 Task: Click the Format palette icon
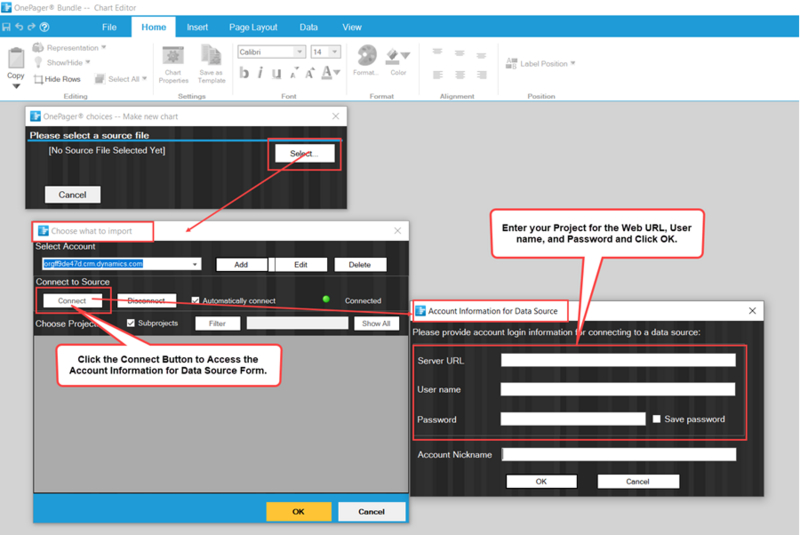[366, 56]
